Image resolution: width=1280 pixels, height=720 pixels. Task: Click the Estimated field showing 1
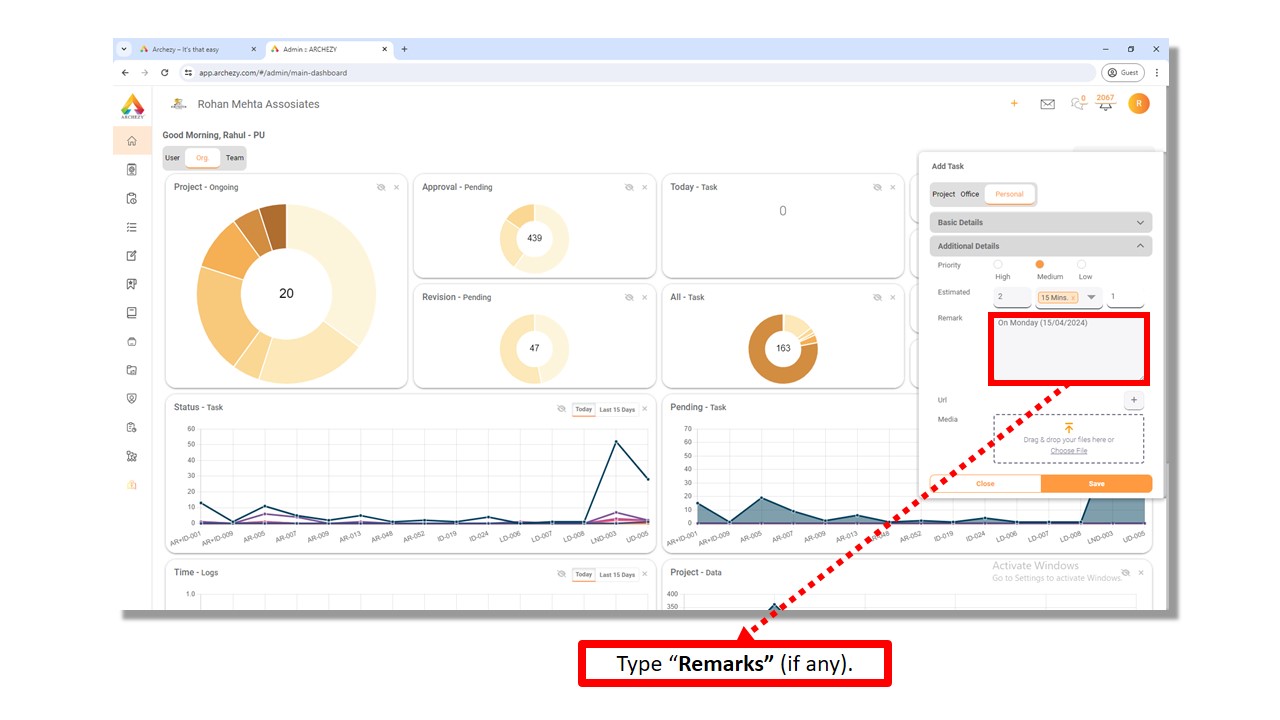[1125, 297]
